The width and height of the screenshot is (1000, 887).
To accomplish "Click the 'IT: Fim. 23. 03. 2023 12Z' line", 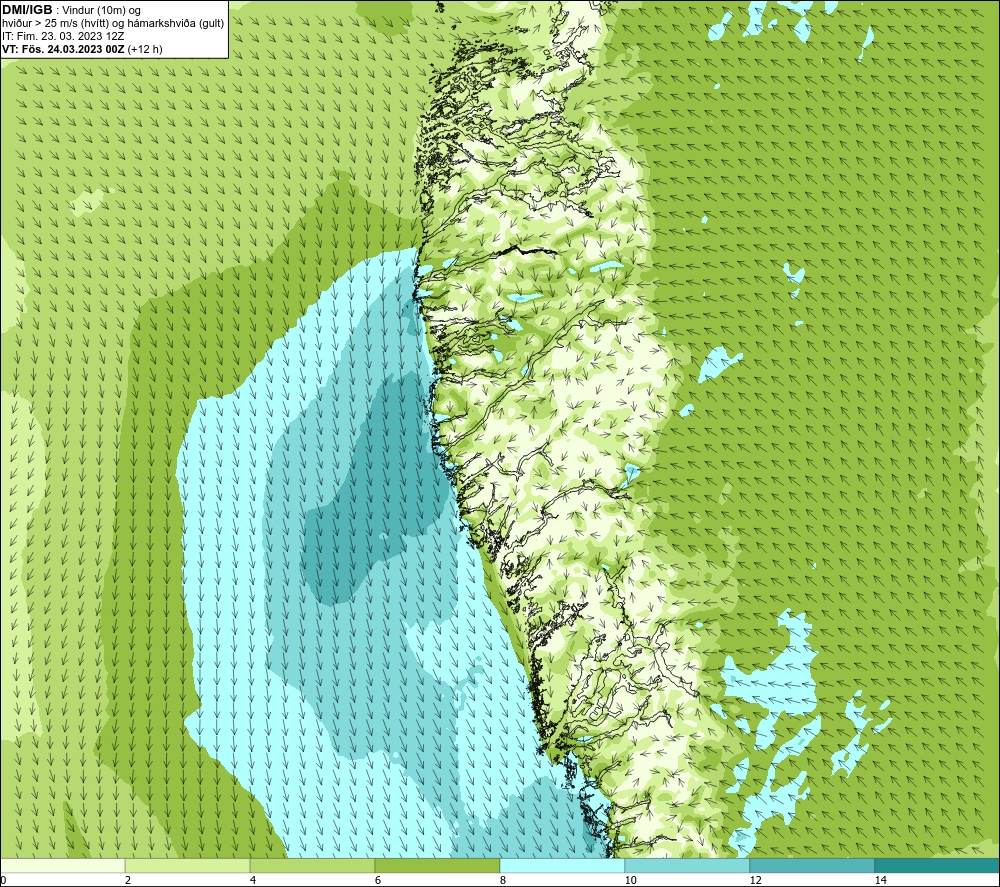I will 63,36.
